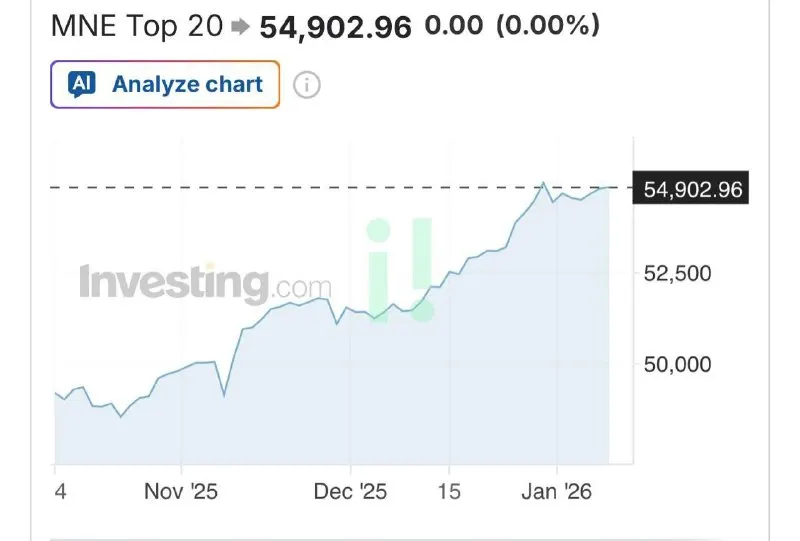Screen dimensions: 800x541
Task: Click the 0.00 change value in header
Action: coord(454,25)
